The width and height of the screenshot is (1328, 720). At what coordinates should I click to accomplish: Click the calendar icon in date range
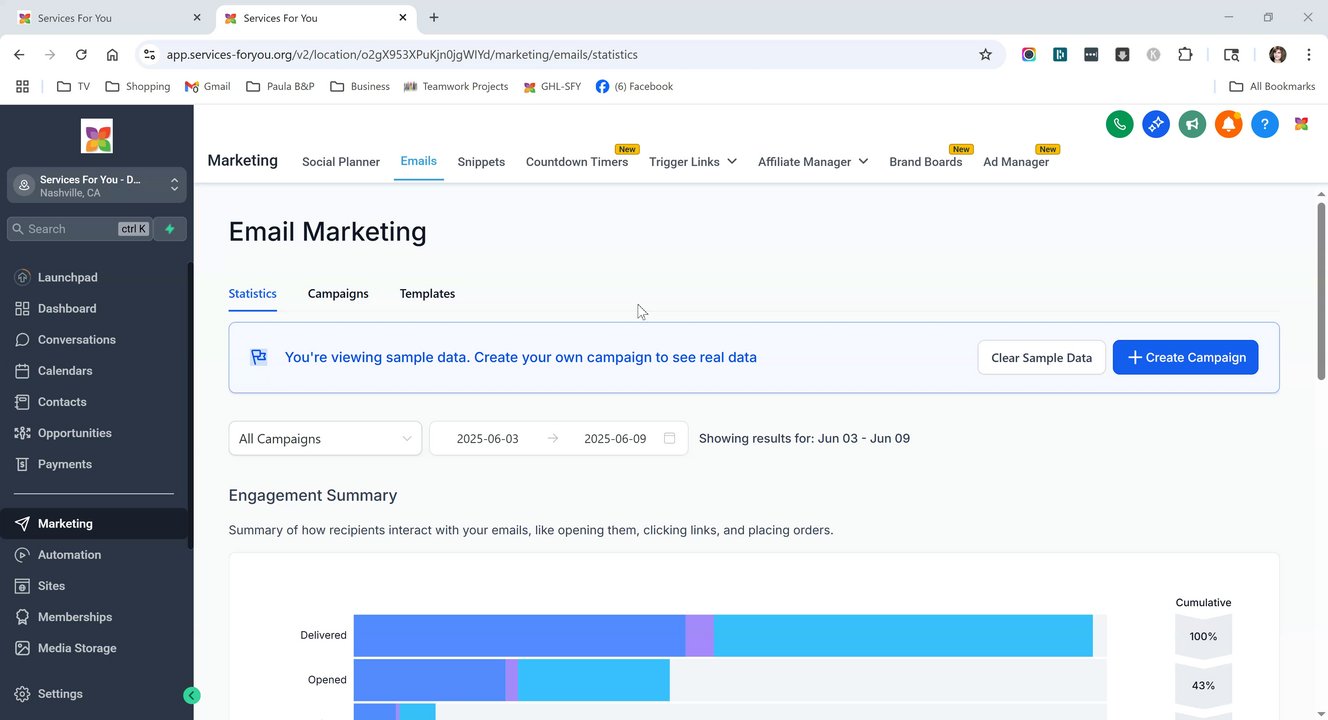pyautogui.click(x=670, y=439)
